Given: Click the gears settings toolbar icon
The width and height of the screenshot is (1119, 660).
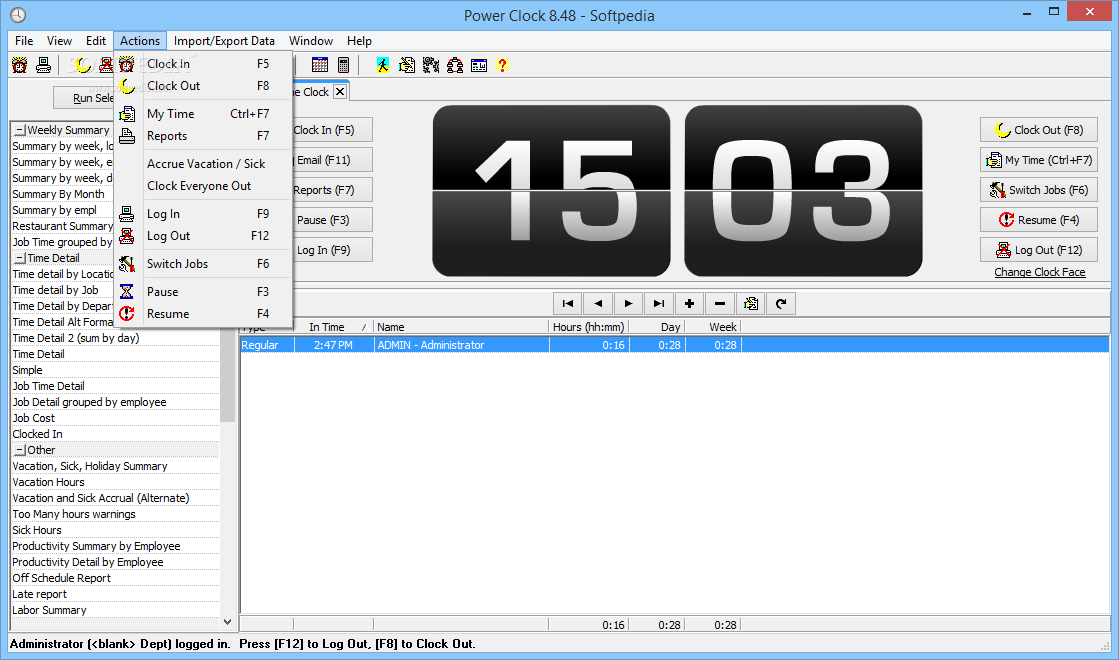Looking at the screenshot, I should pyautogui.click(x=431, y=66).
